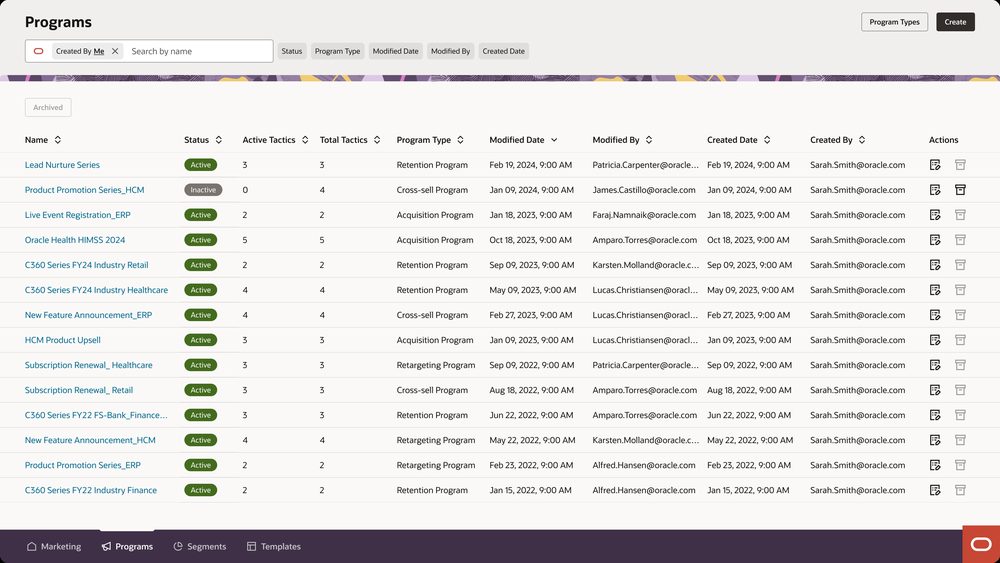Image resolution: width=1000 pixels, height=563 pixels.
Task: Open the Modified Date filter chip
Action: [x=395, y=51]
